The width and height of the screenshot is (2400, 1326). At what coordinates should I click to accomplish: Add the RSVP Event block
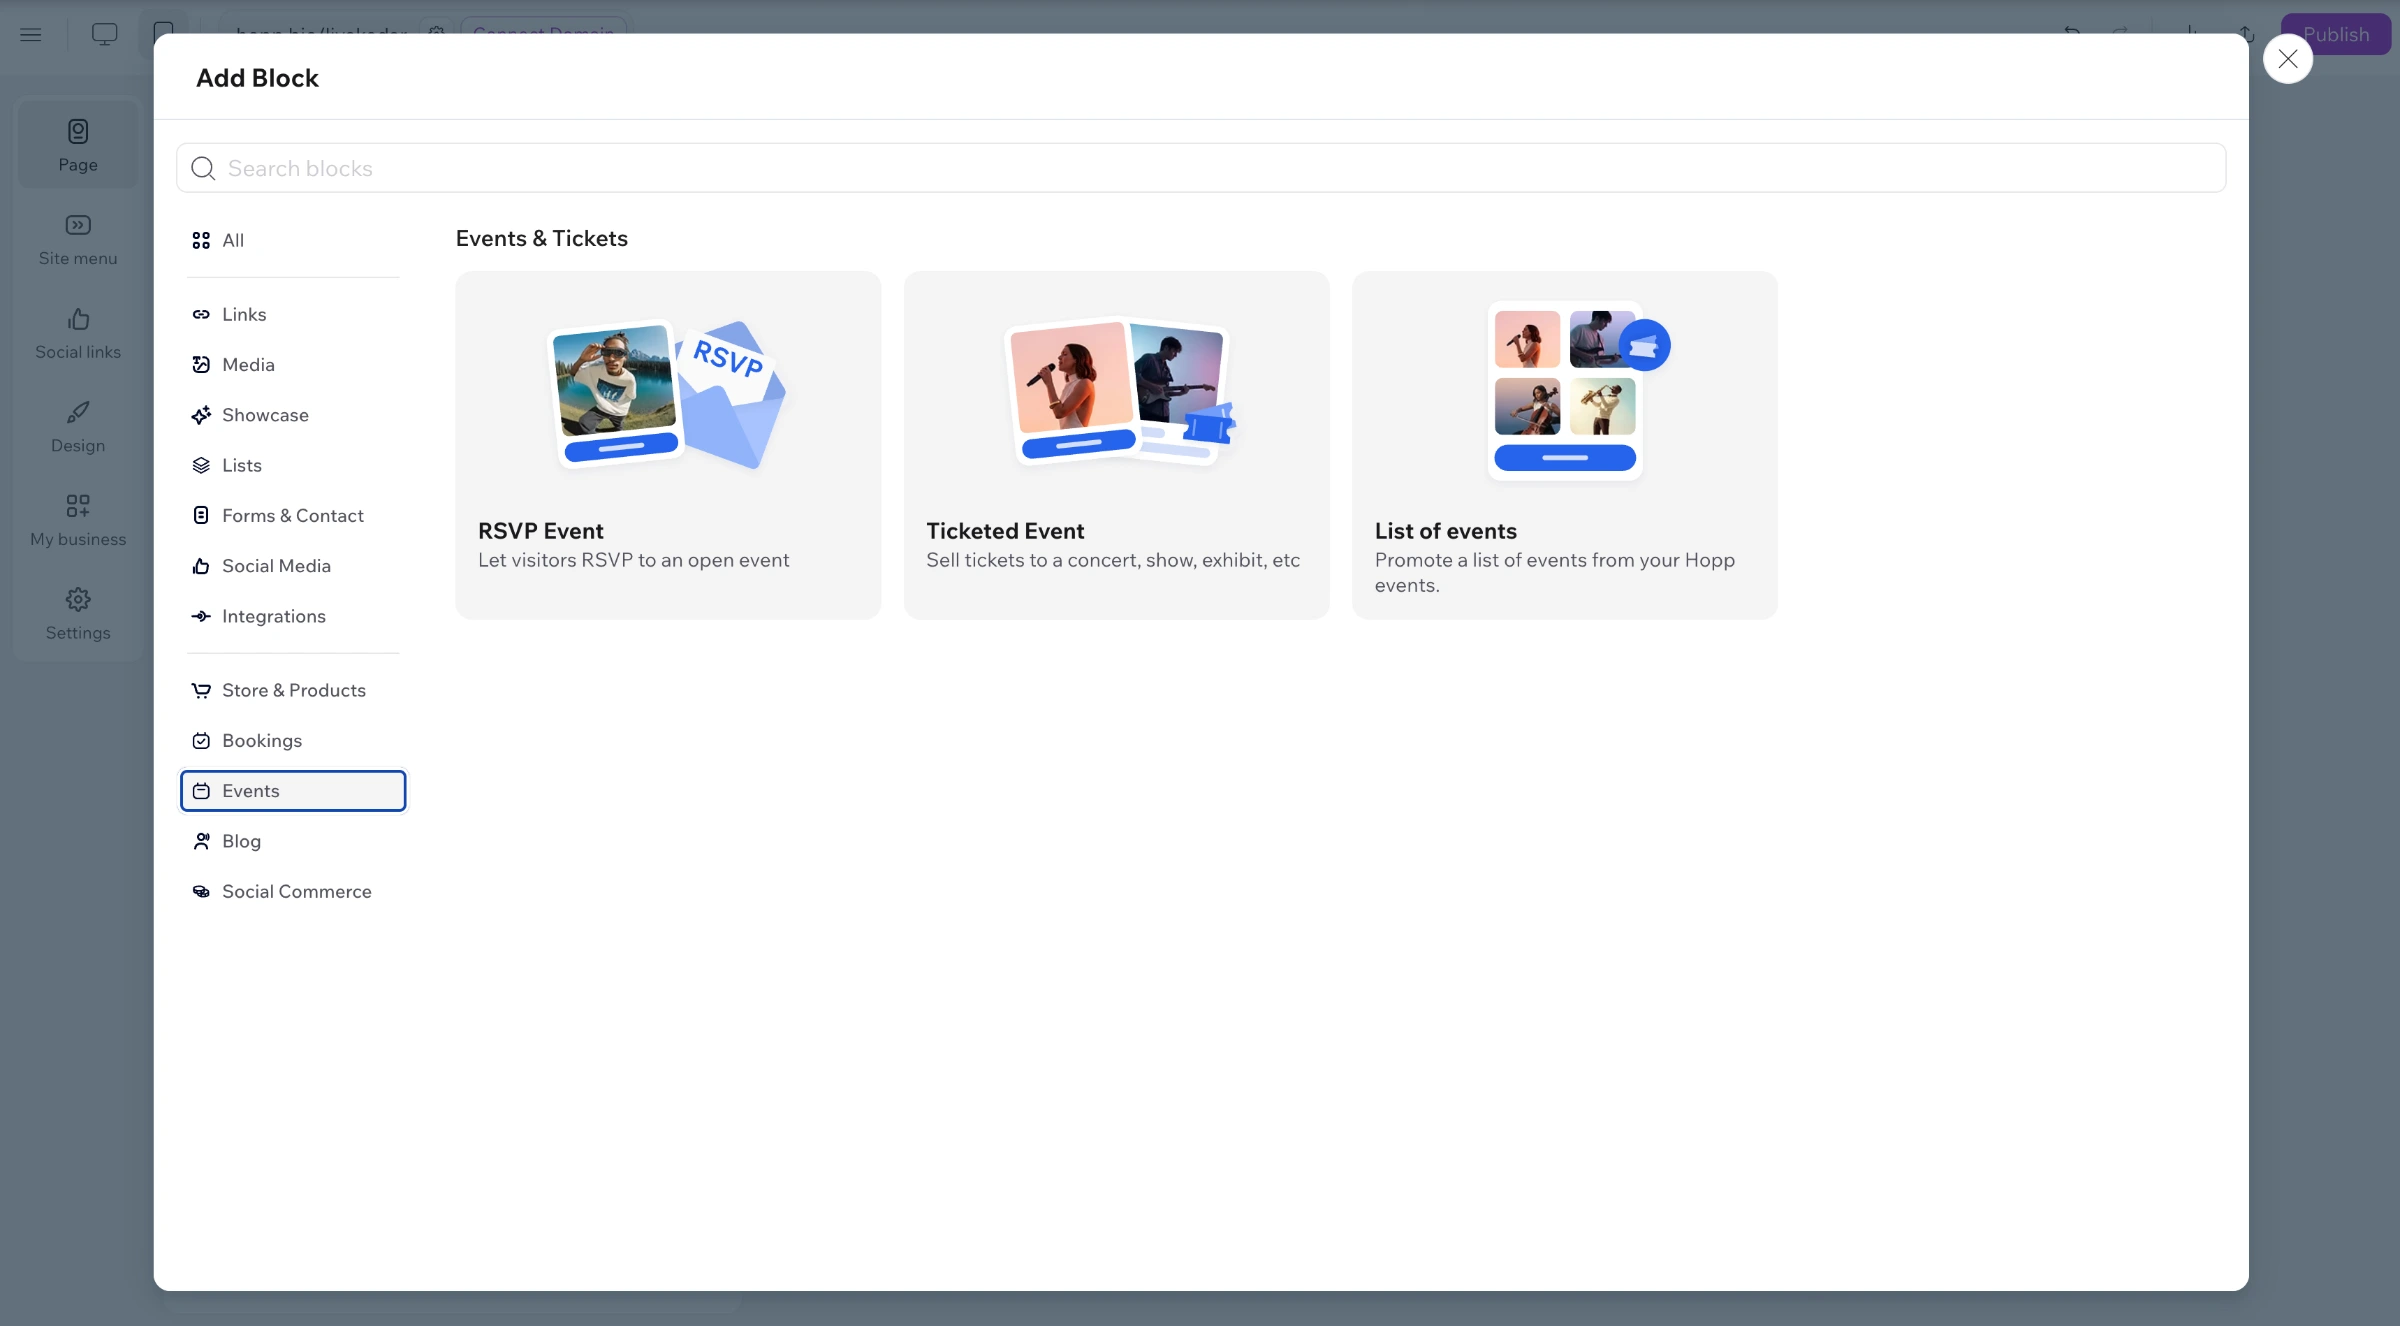668,445
